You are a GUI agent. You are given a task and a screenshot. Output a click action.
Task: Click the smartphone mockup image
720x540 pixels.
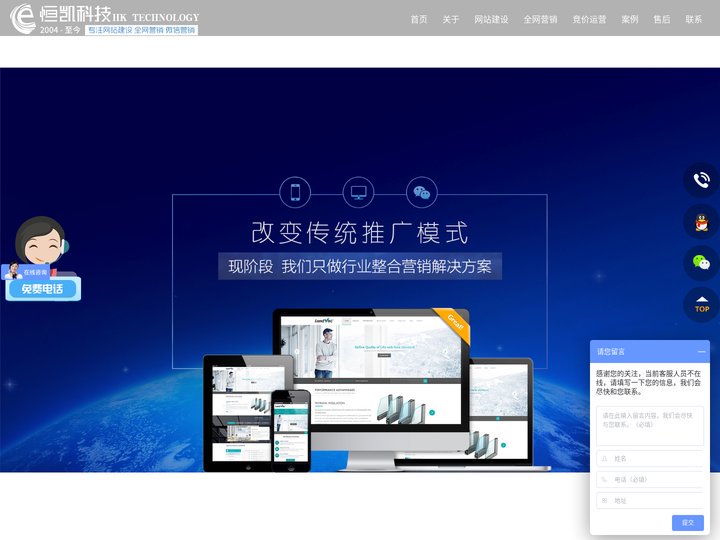[291, 431]
